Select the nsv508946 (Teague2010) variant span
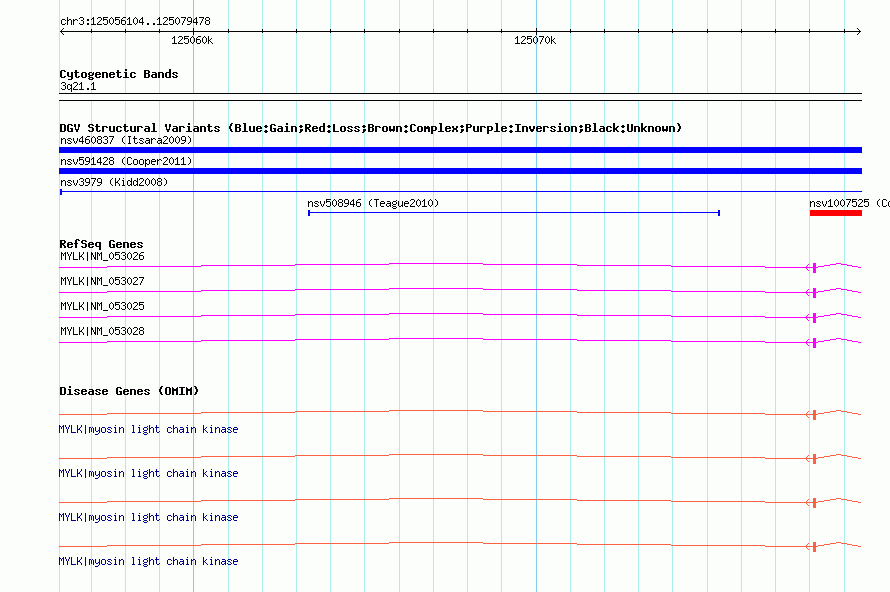 click(x=514, y=213)
